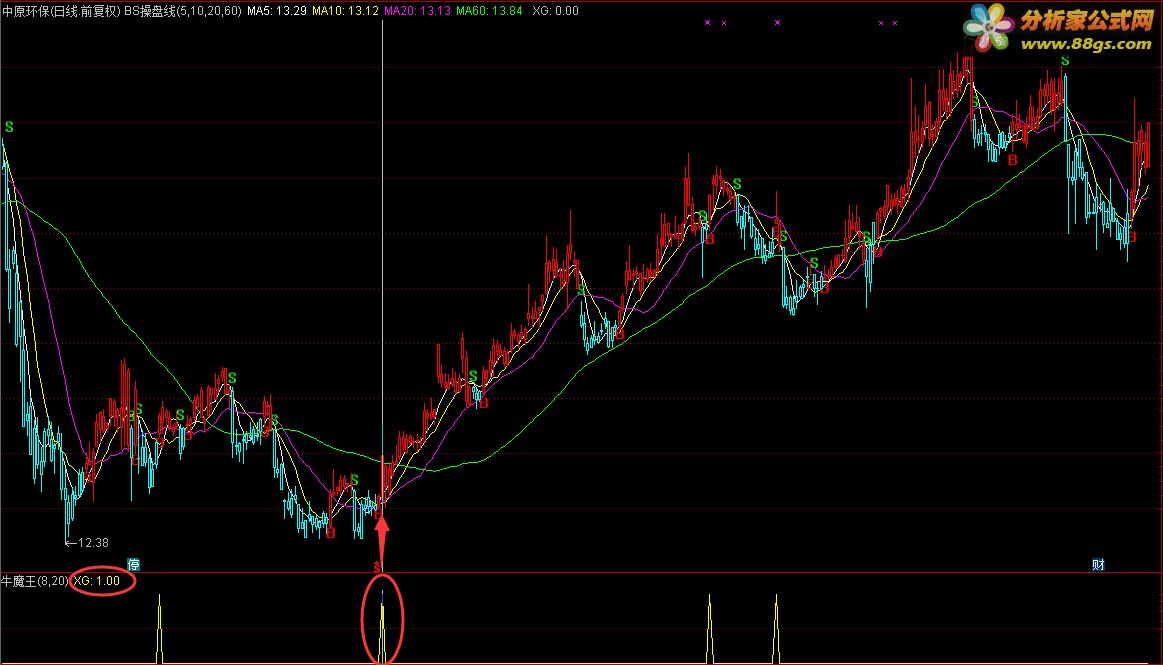Select the XG: 0.00 value in header
The width and height of the screenshot is (1163, 665).
(x=556, y=11)
